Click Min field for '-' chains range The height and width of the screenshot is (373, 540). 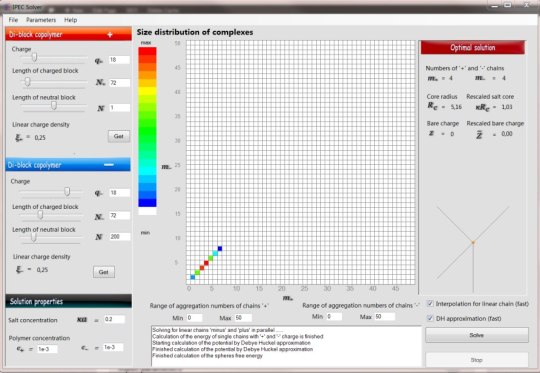[334, 316]
